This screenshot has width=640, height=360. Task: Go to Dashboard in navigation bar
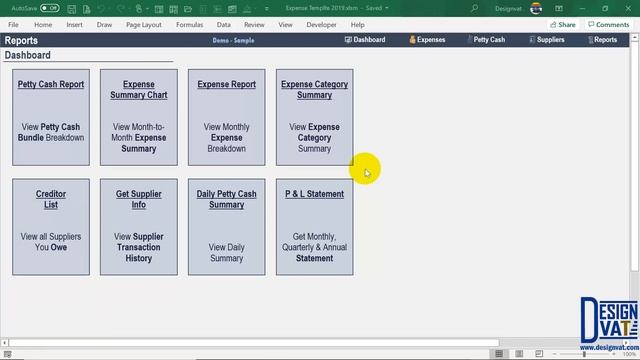click(365, 40)
